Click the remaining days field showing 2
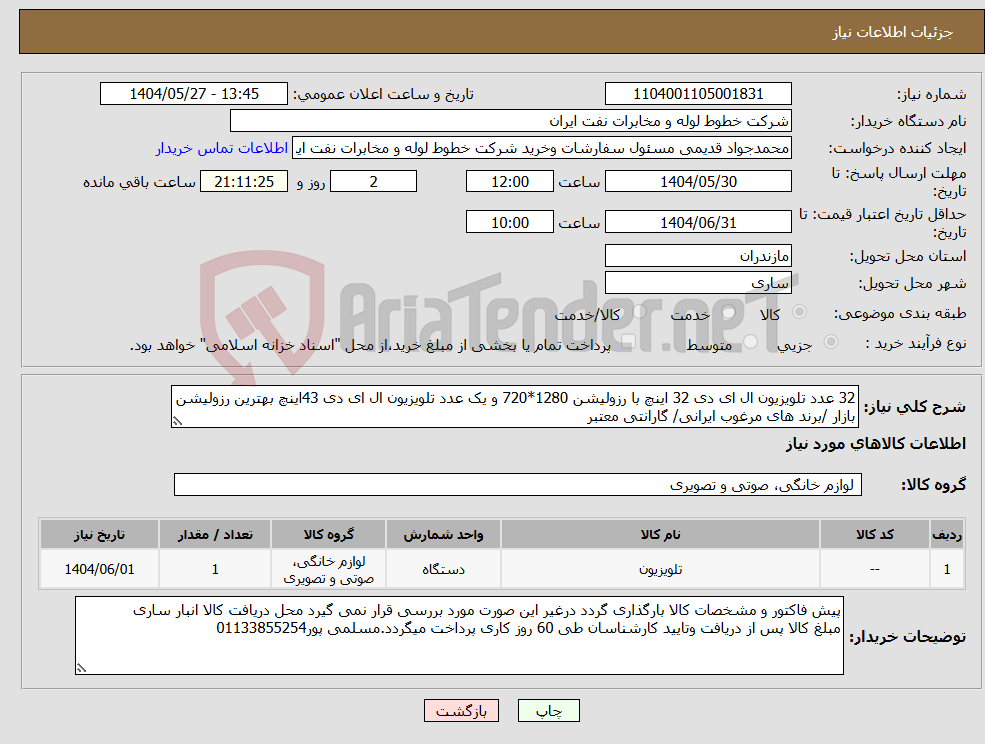 click(x=373, y=182)
